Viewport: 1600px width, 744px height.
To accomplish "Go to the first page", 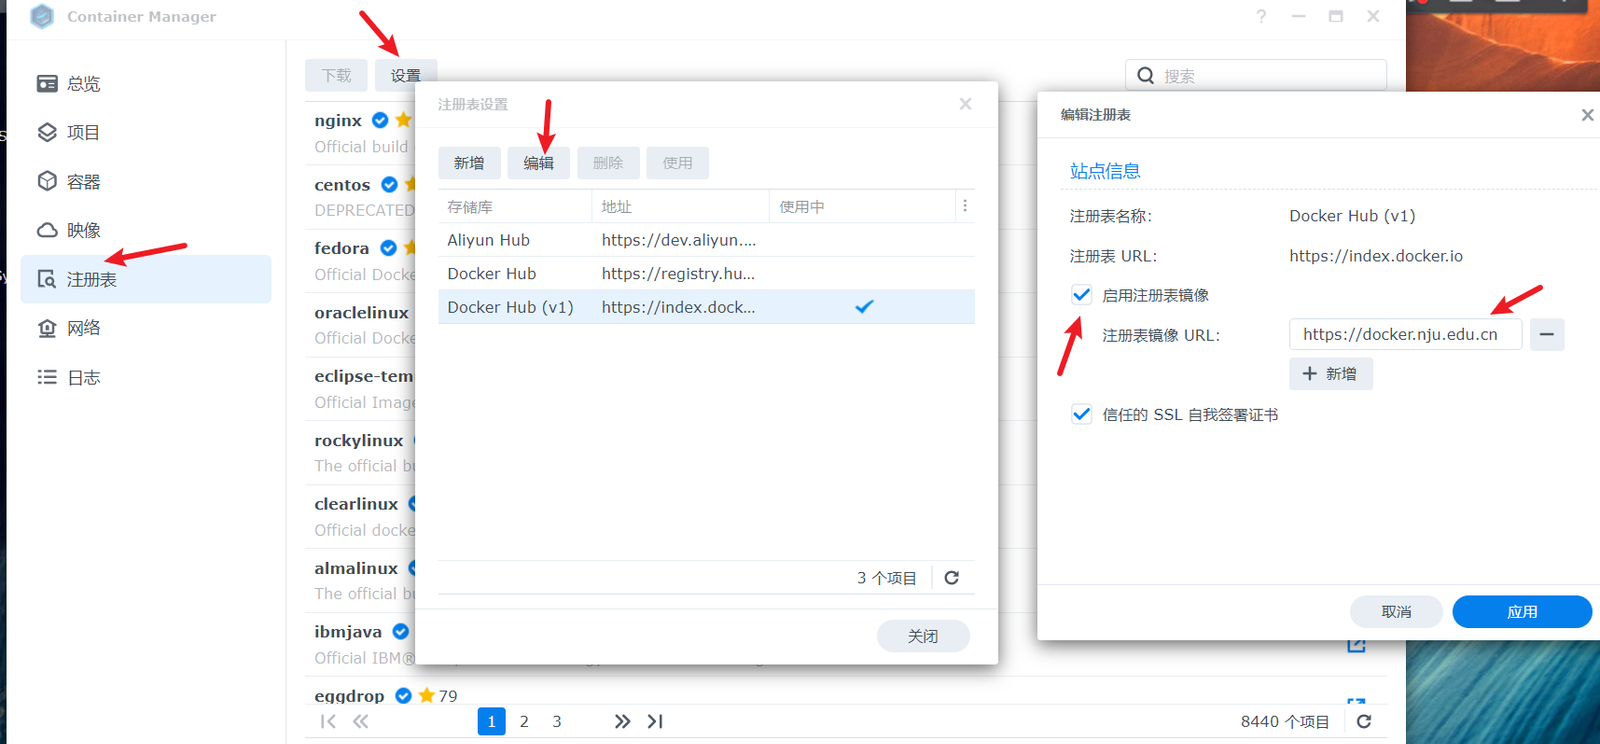I will 328,721.
